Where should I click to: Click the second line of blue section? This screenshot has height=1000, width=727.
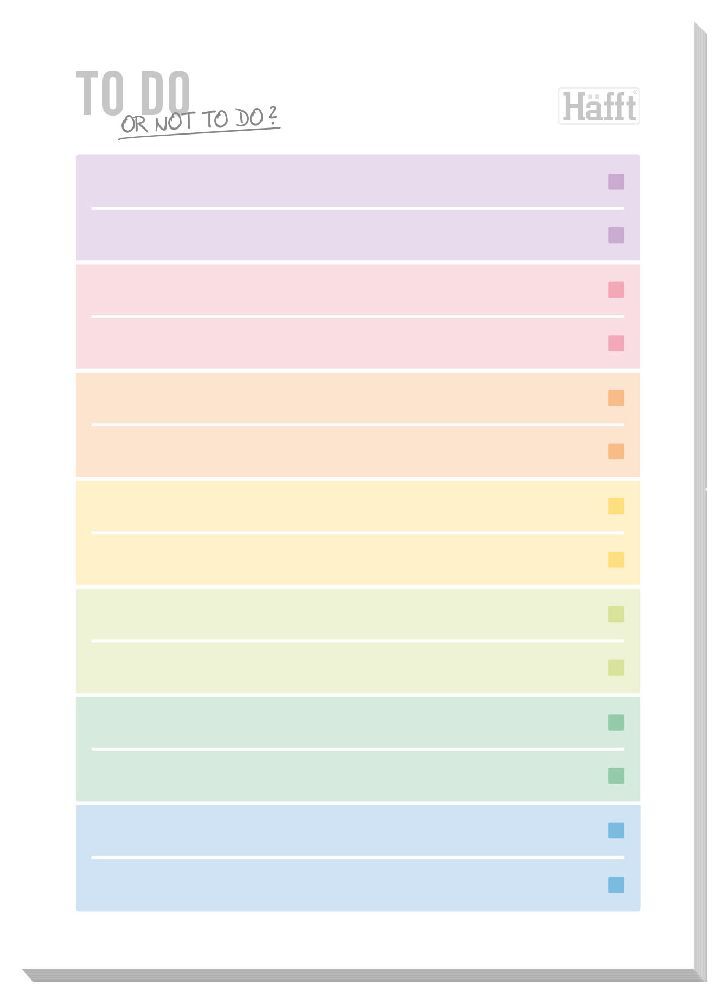(349, 885)
